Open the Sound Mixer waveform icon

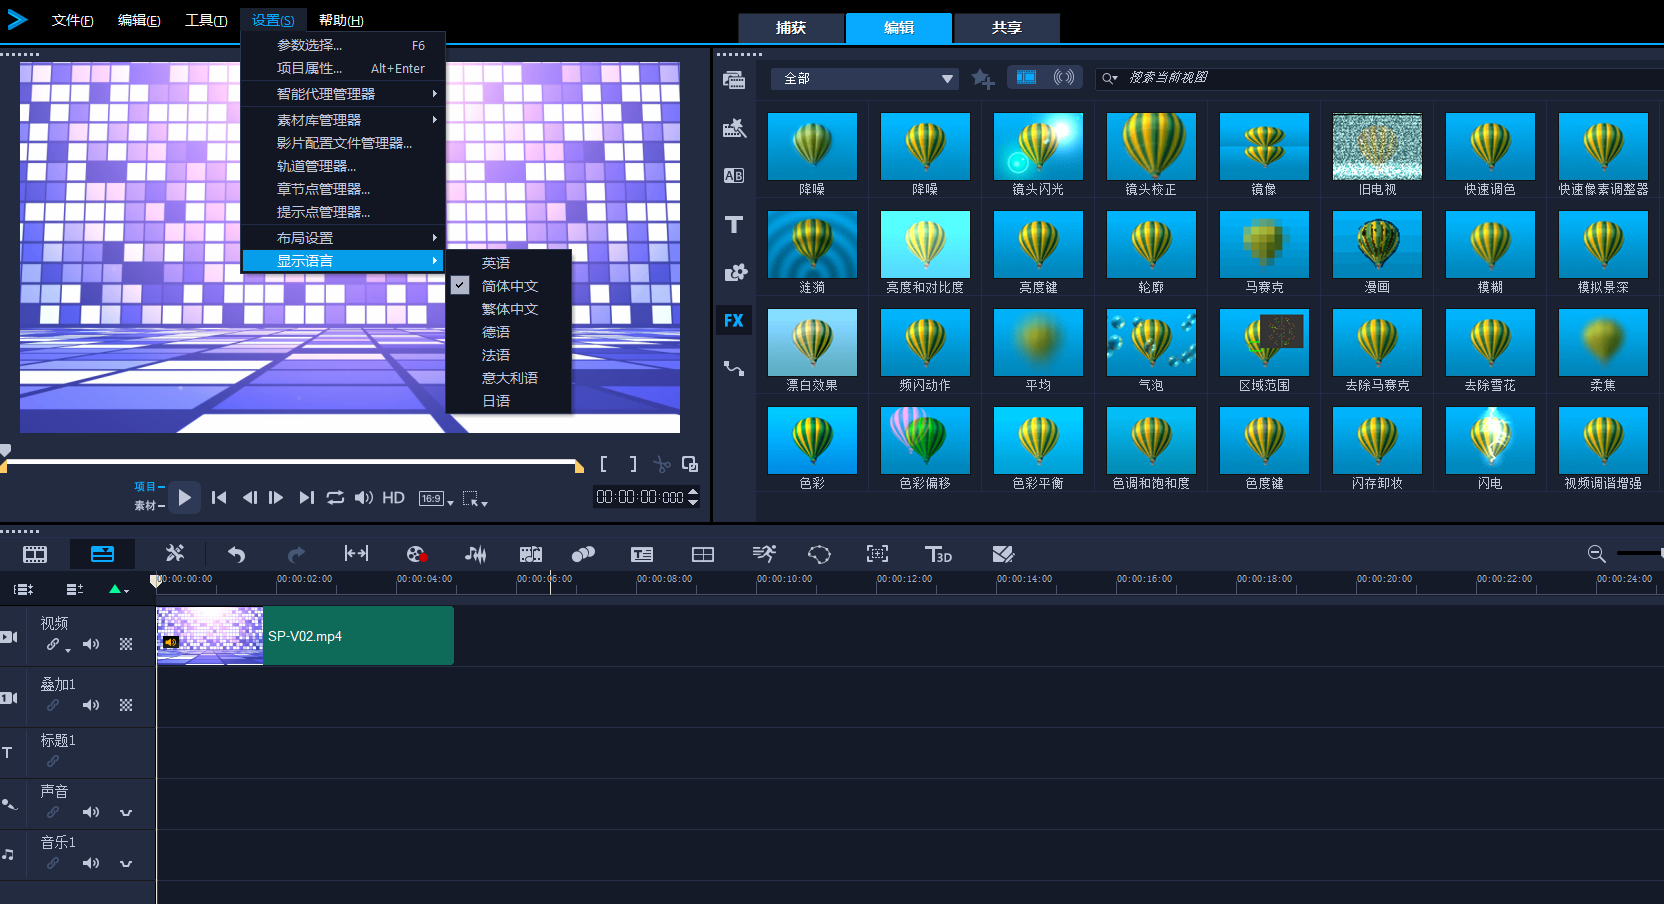[476, 554]
